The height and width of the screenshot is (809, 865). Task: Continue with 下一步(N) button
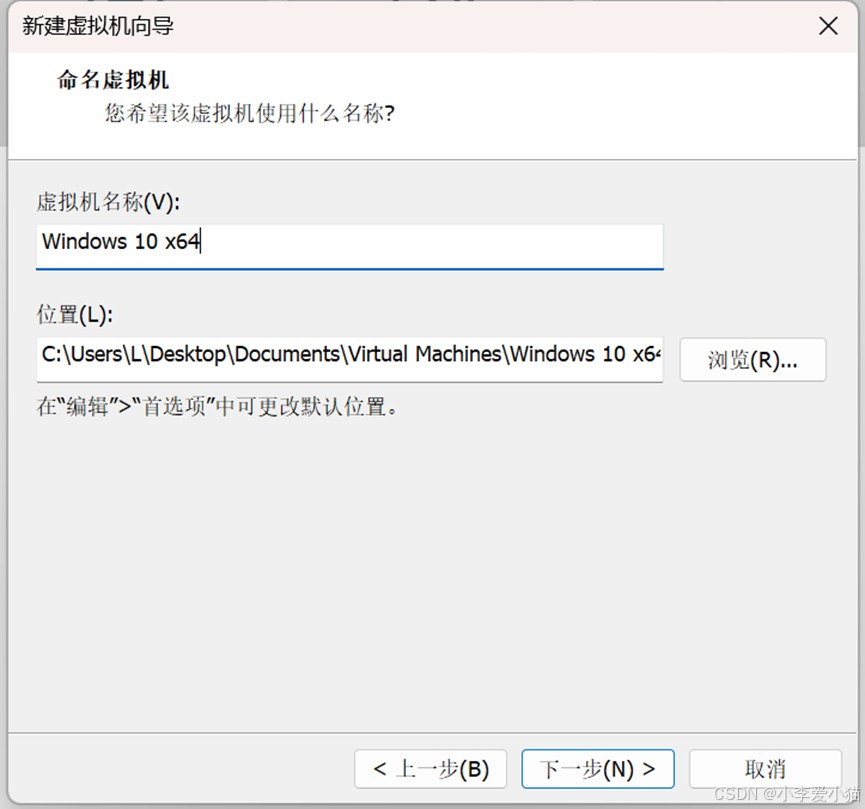point(598,769)
